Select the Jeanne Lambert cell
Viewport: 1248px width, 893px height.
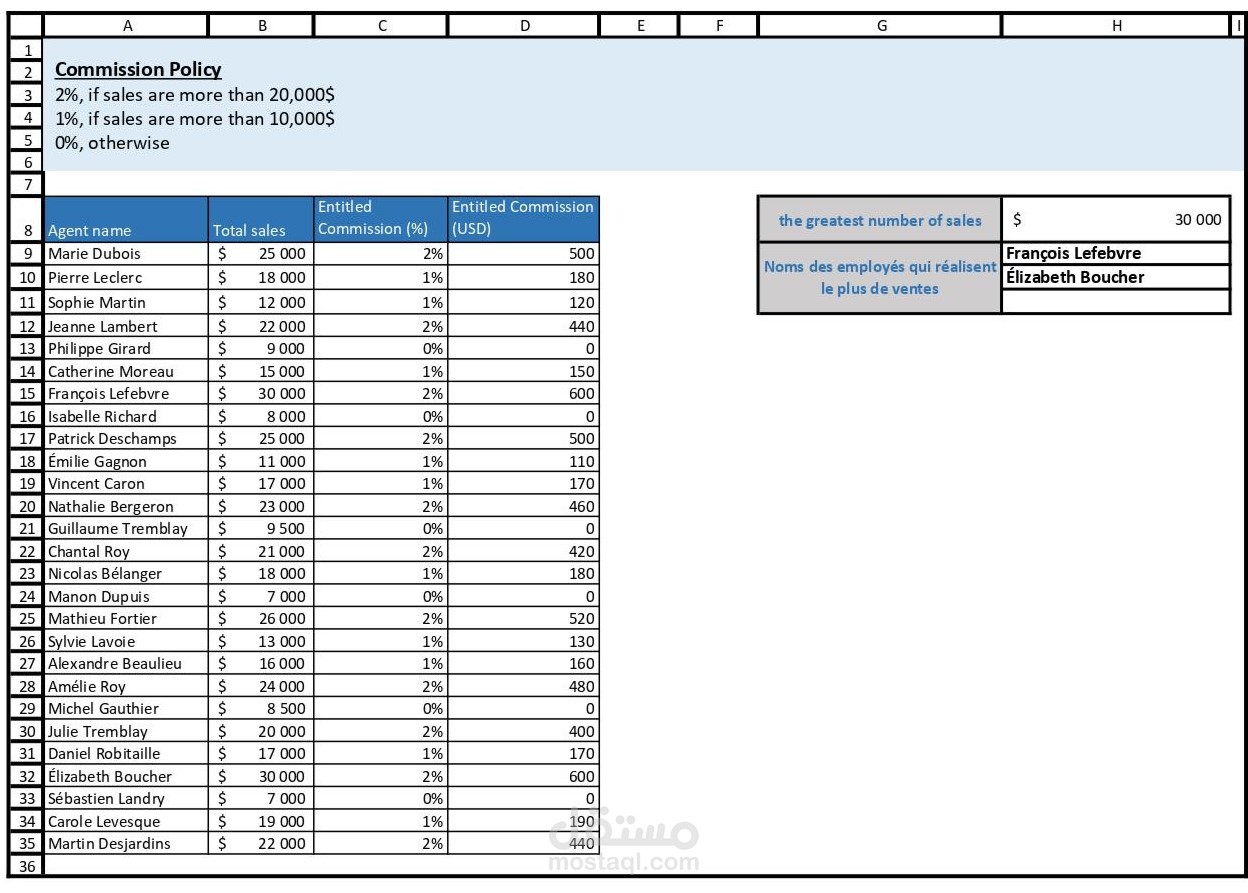click(127, 326)
